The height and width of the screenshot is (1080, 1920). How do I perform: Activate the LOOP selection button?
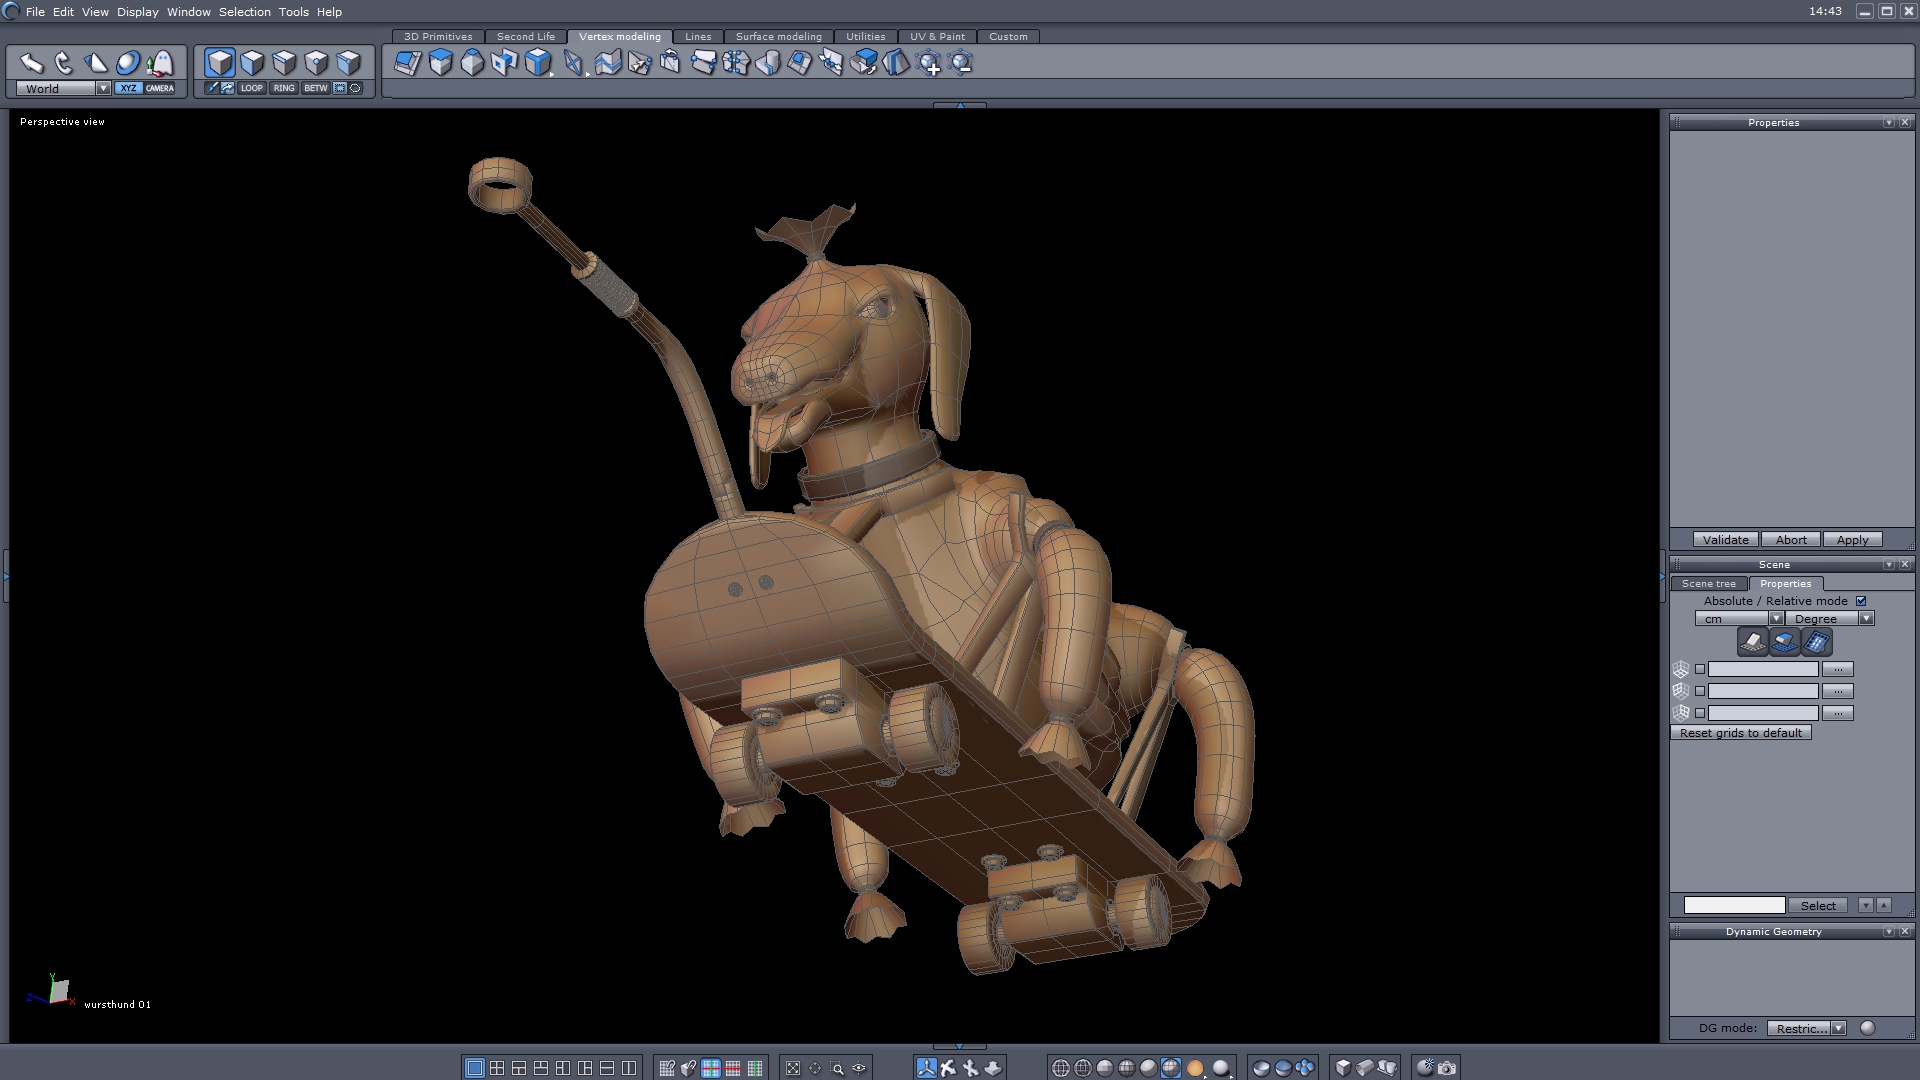point(251,88)
